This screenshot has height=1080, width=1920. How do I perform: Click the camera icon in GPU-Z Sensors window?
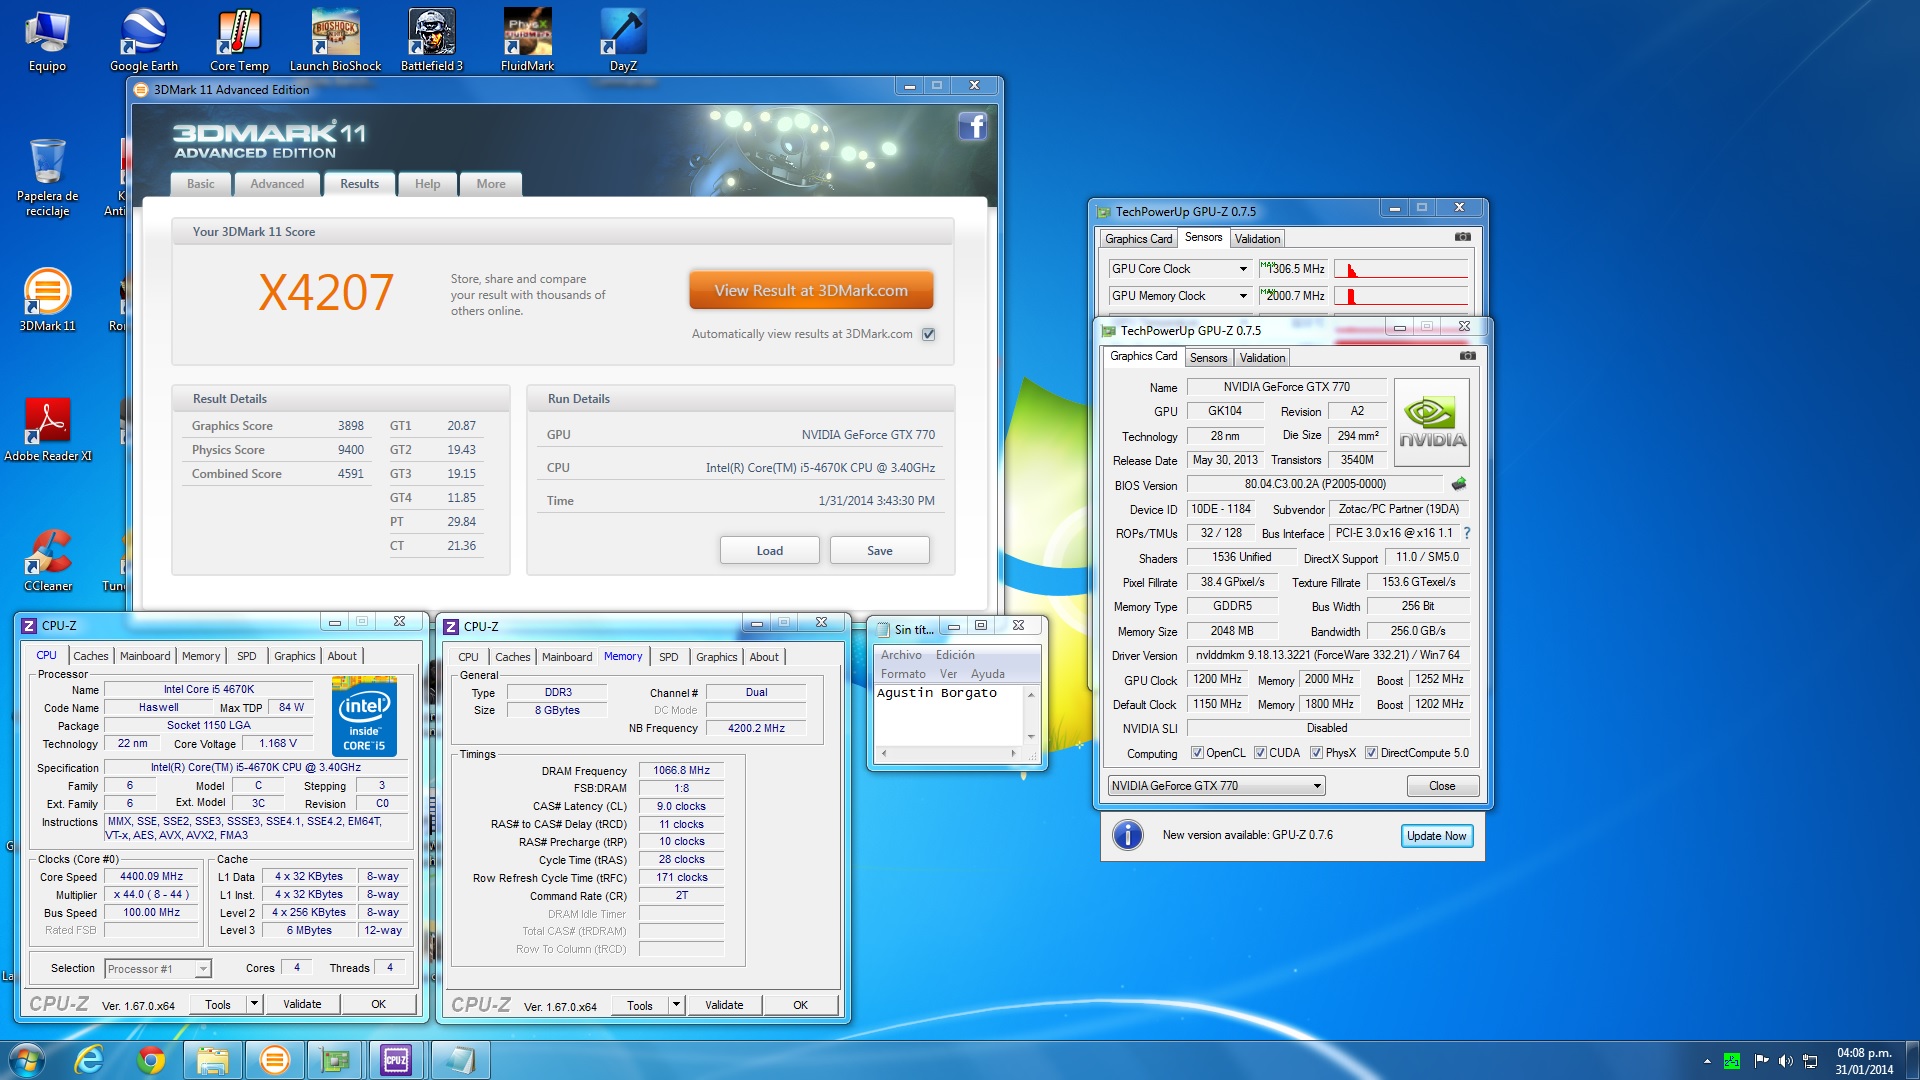pos(1462,237)
